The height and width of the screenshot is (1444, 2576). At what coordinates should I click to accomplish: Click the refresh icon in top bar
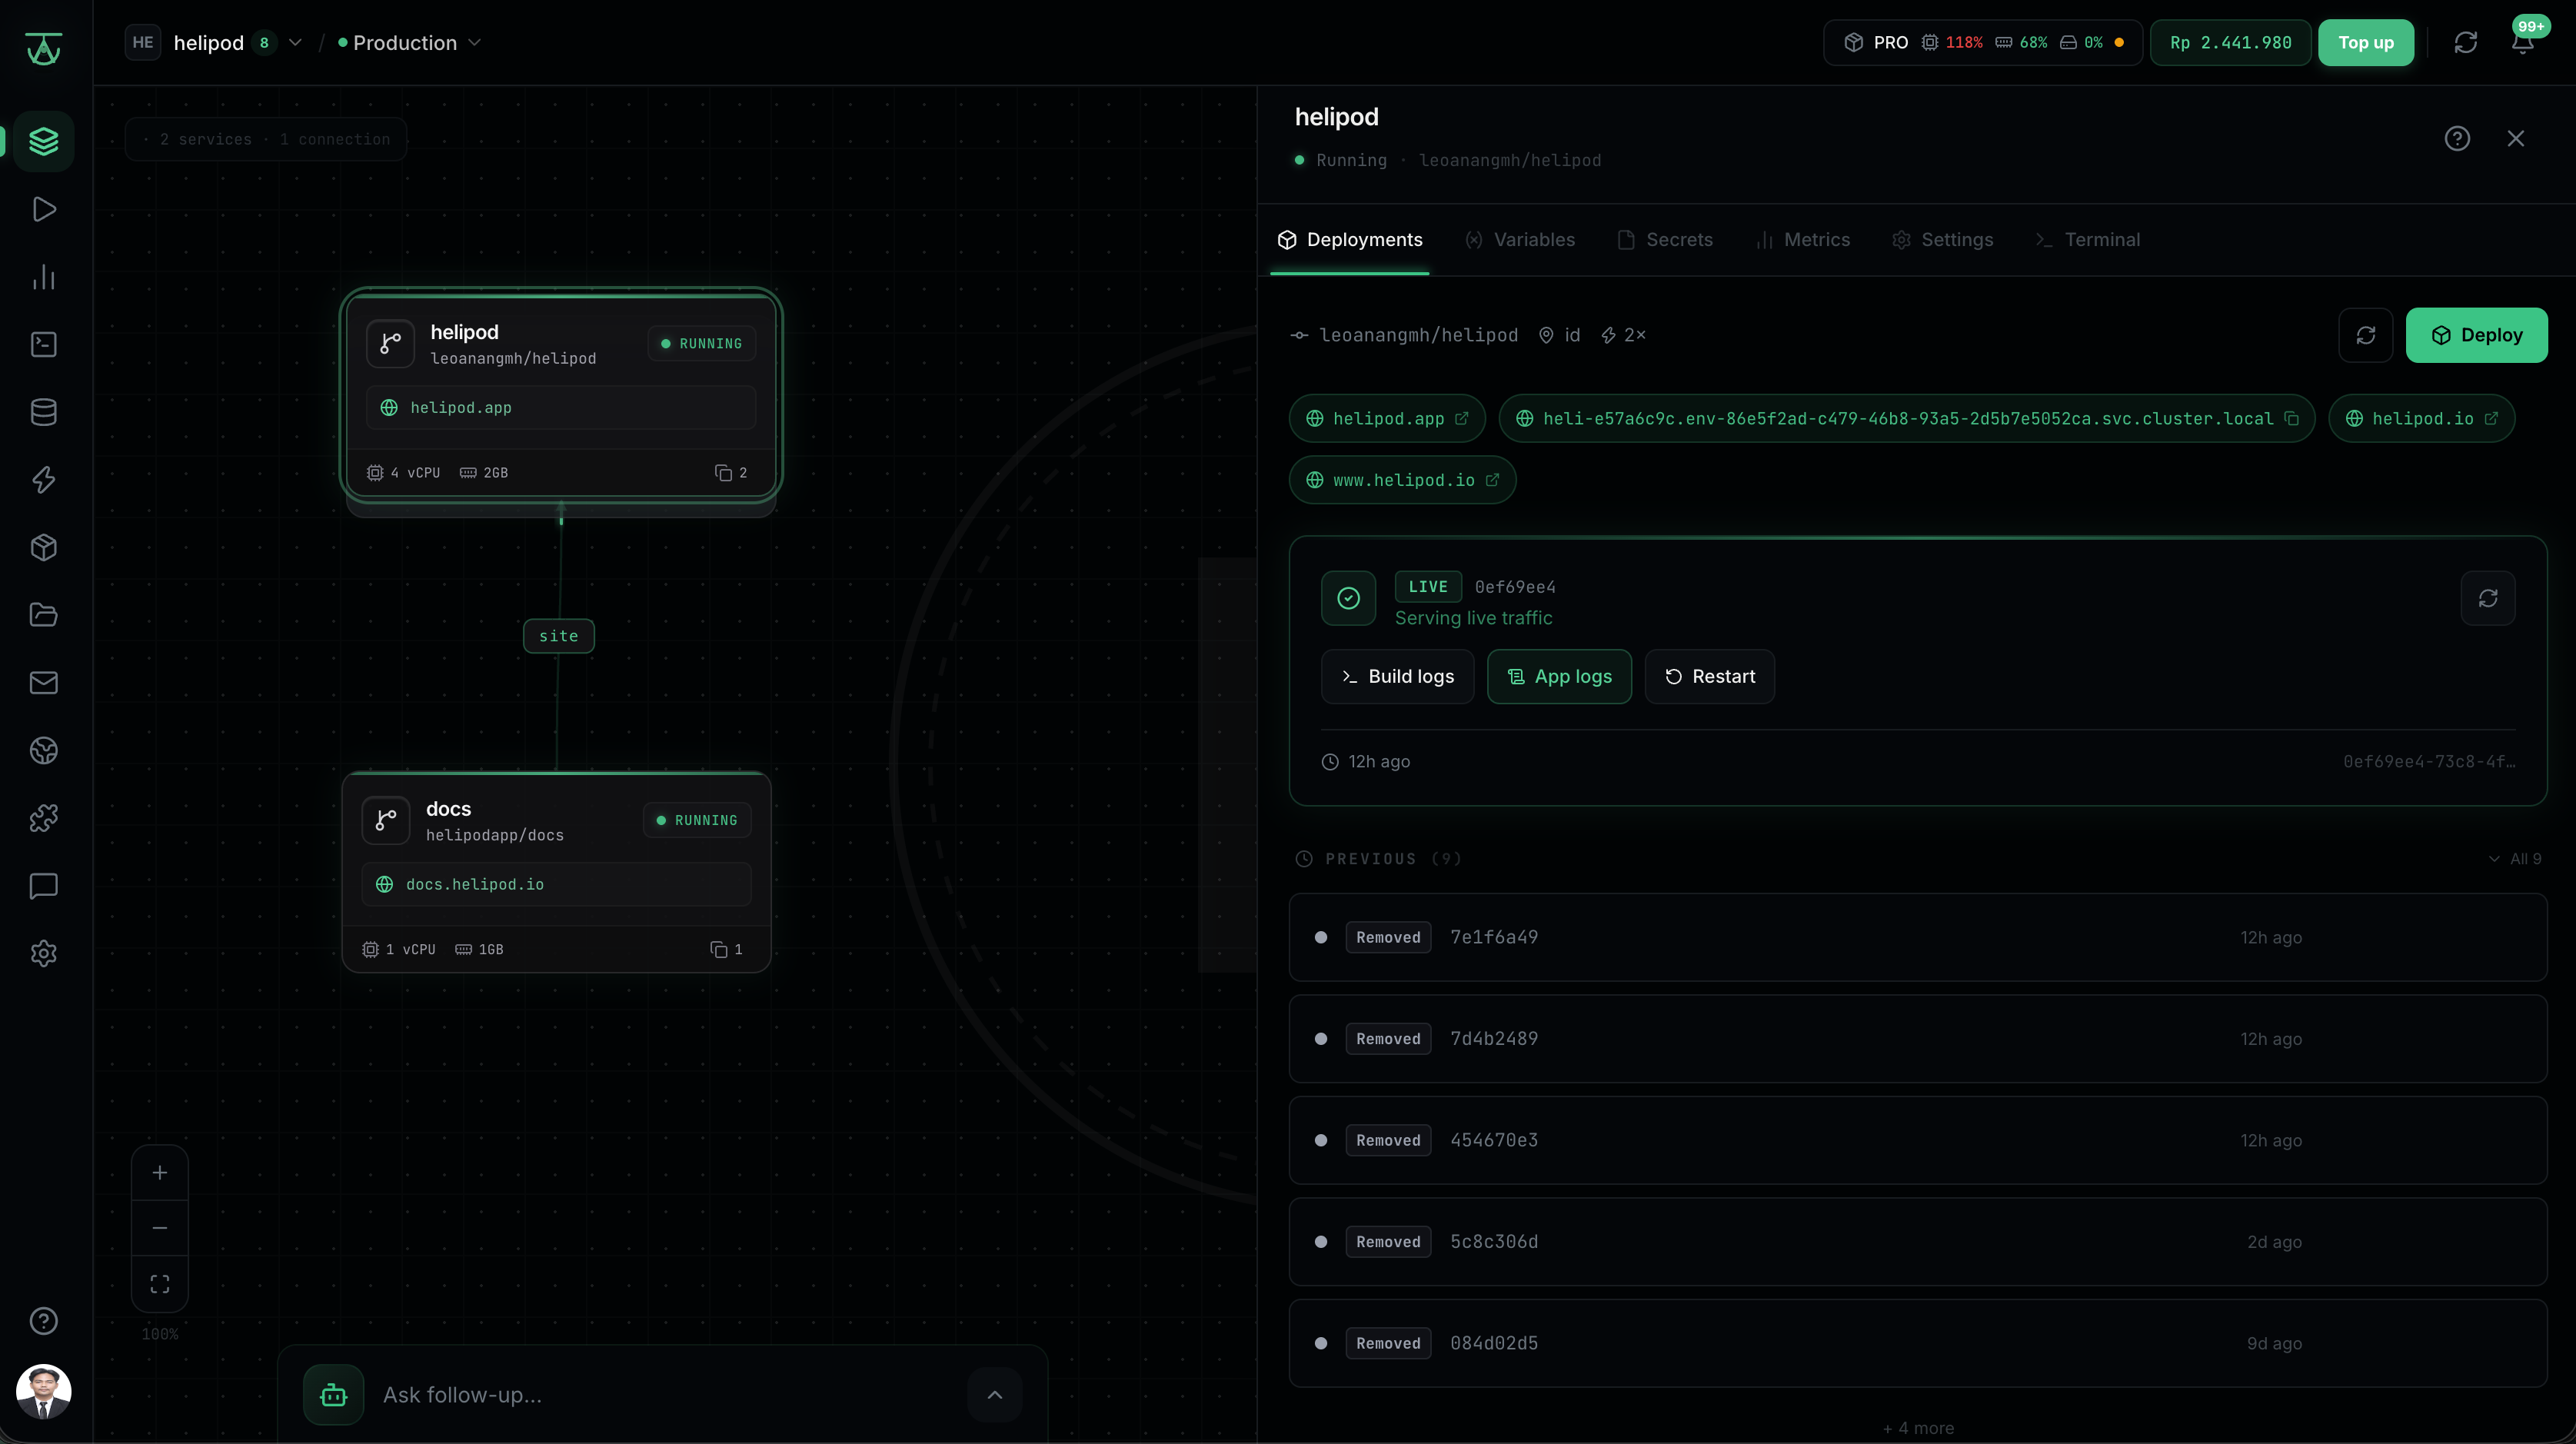click(2466, 42)
